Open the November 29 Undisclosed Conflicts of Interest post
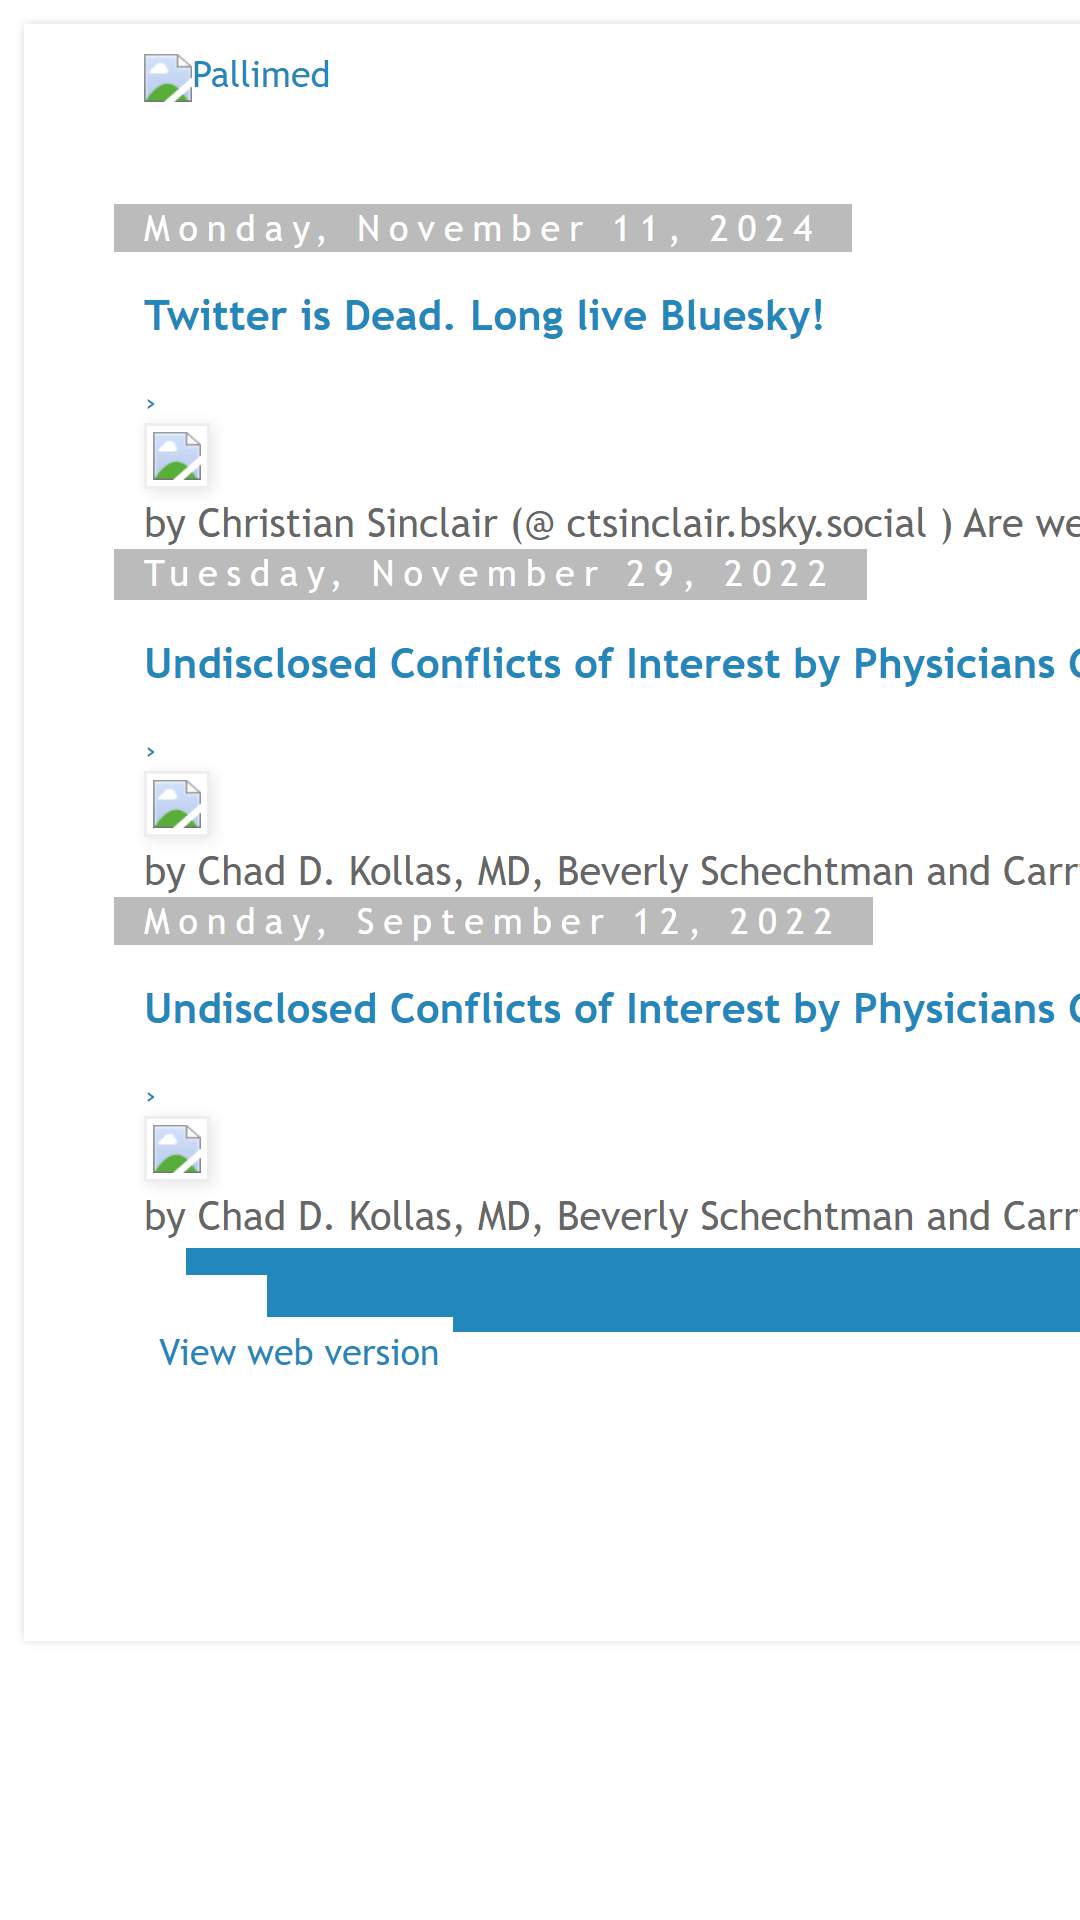This screenshot has height=1920, width=1080. coord(612,664)
